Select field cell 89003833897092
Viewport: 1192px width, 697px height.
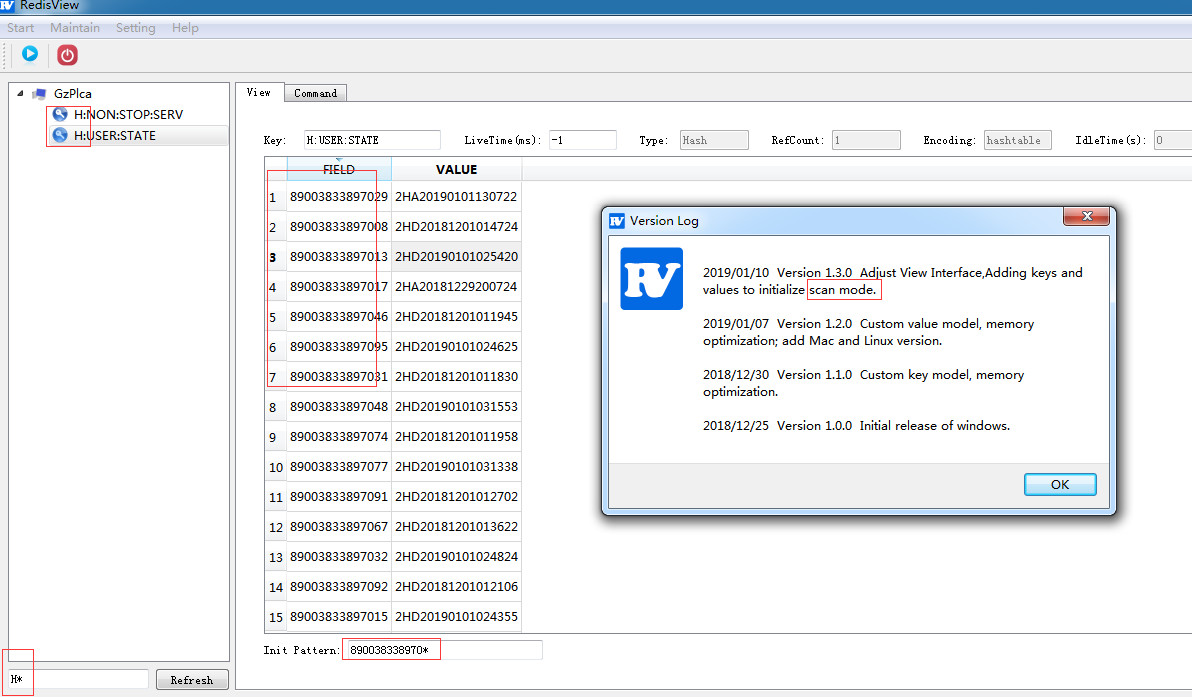coord(339,587)
